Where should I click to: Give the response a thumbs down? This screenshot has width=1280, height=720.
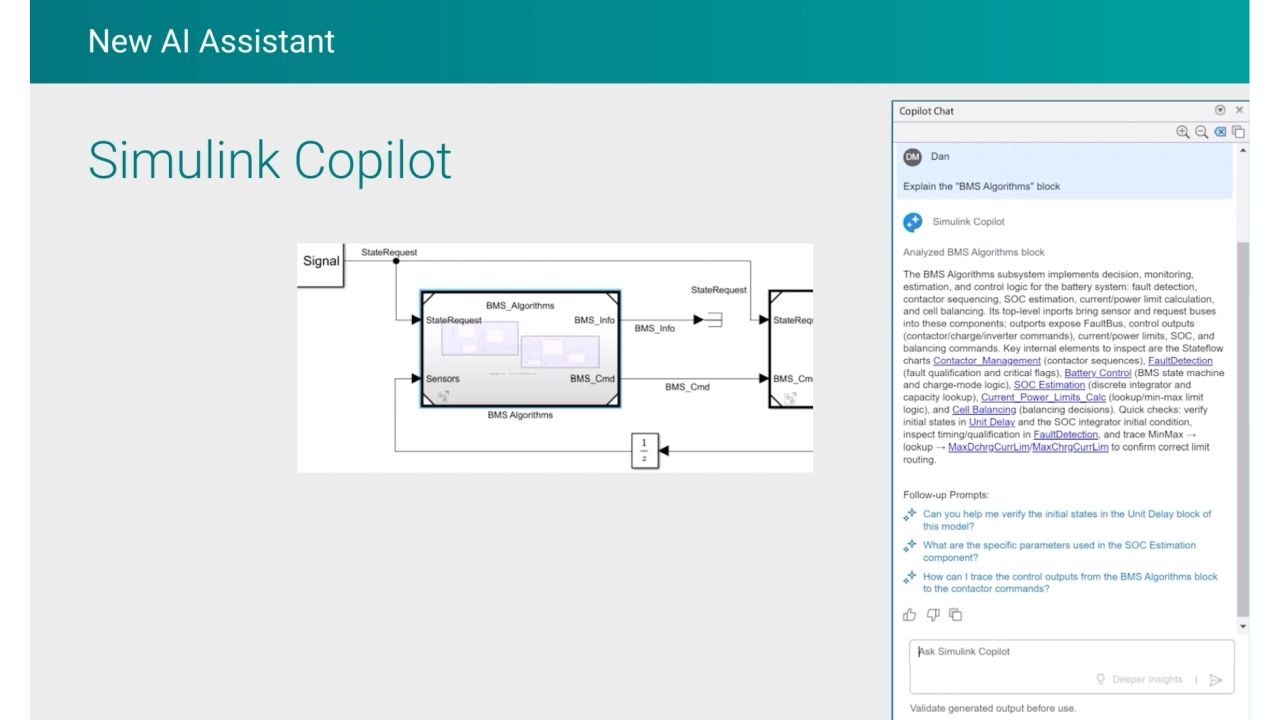pyautogui.click(x=932, y=615)
